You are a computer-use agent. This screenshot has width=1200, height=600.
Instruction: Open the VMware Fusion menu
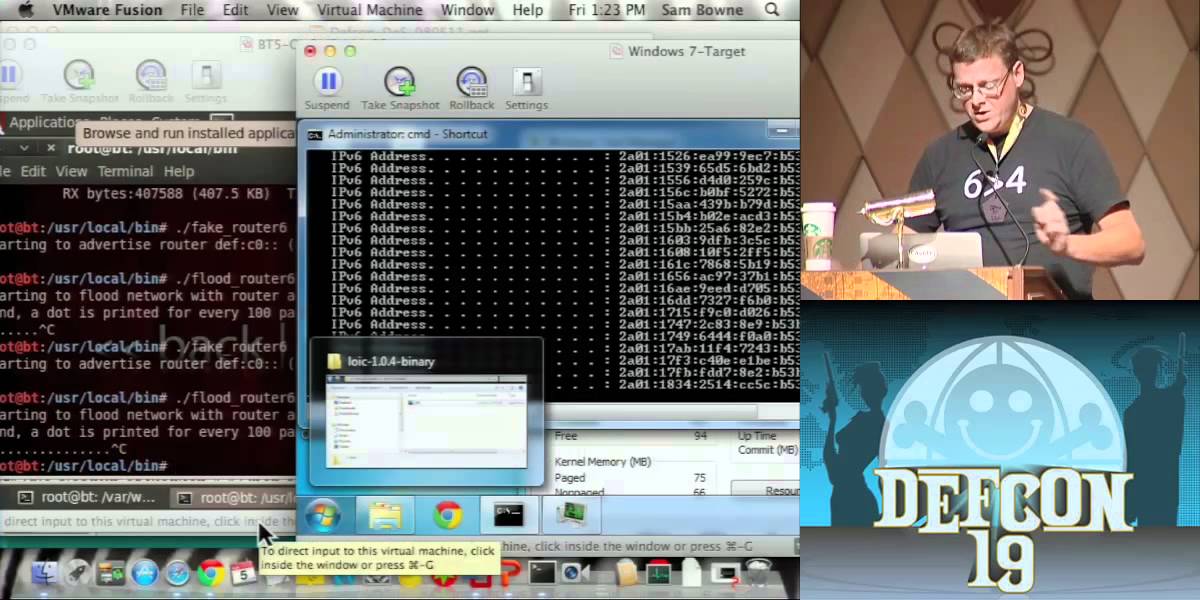[107, 10]
